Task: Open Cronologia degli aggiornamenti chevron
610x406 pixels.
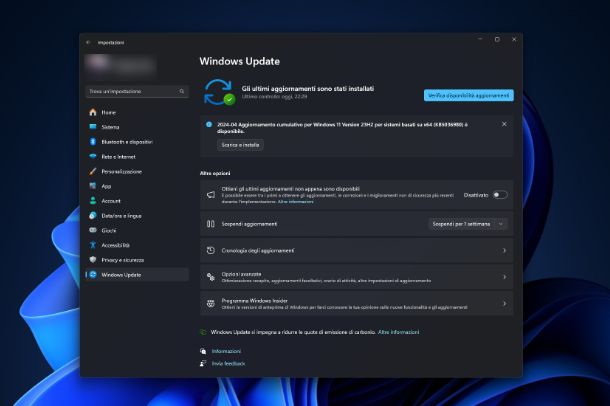Action: [x=504, y=250]
